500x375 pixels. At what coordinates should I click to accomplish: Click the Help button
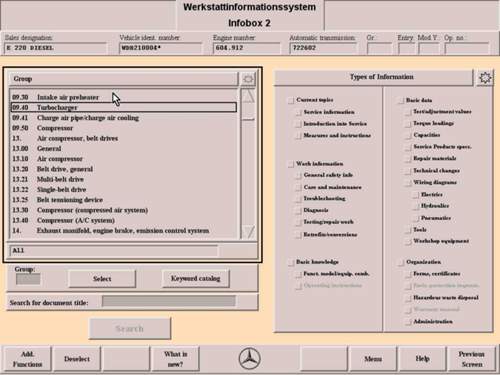click(422, 359)
